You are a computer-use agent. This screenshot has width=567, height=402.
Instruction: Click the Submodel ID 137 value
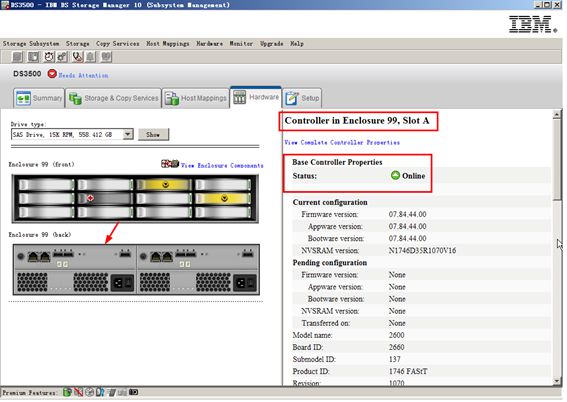(395, 359)
